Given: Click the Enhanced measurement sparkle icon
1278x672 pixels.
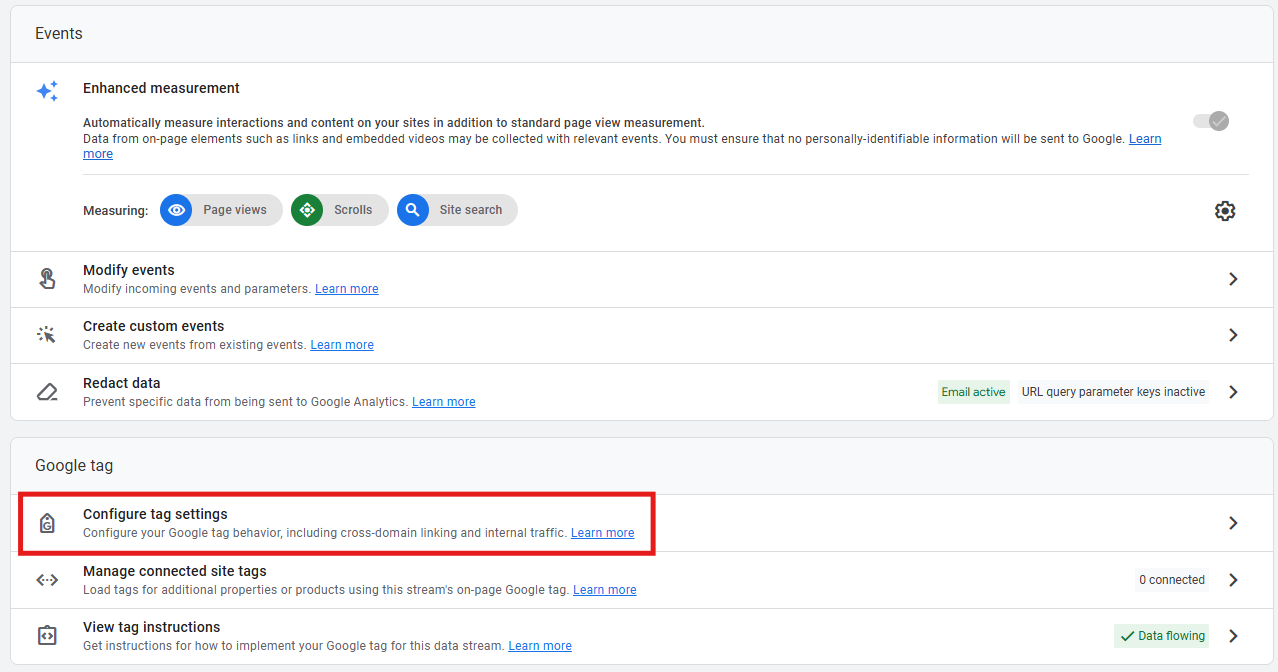Looking at the screenshot, I should click(47, 91).
